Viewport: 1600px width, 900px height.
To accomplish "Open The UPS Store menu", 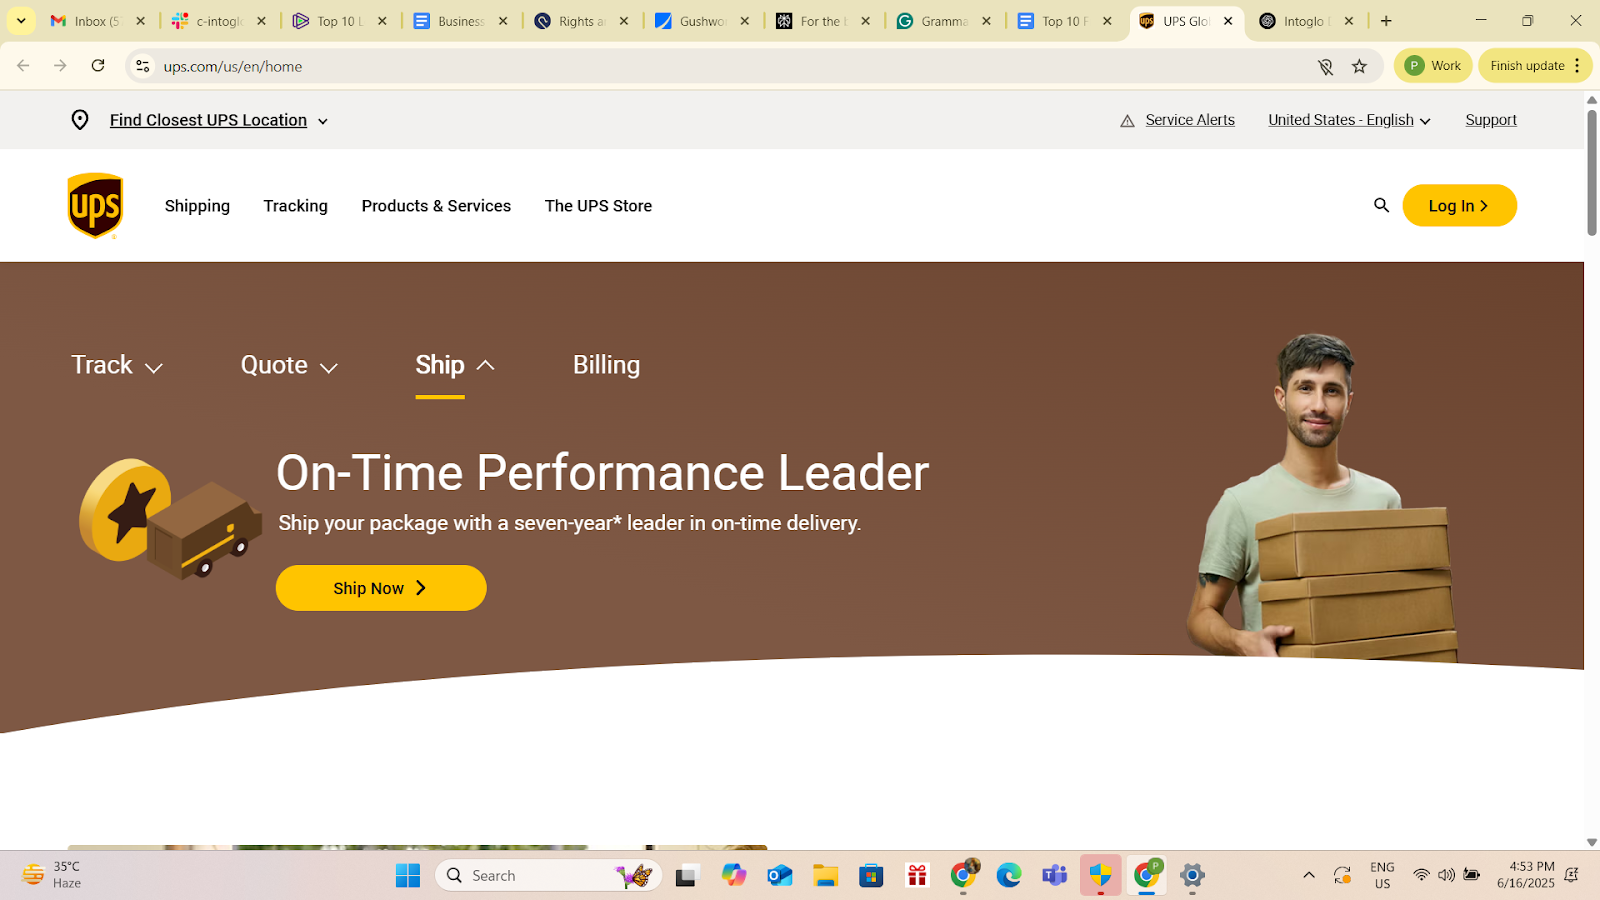I will [598, 206].
